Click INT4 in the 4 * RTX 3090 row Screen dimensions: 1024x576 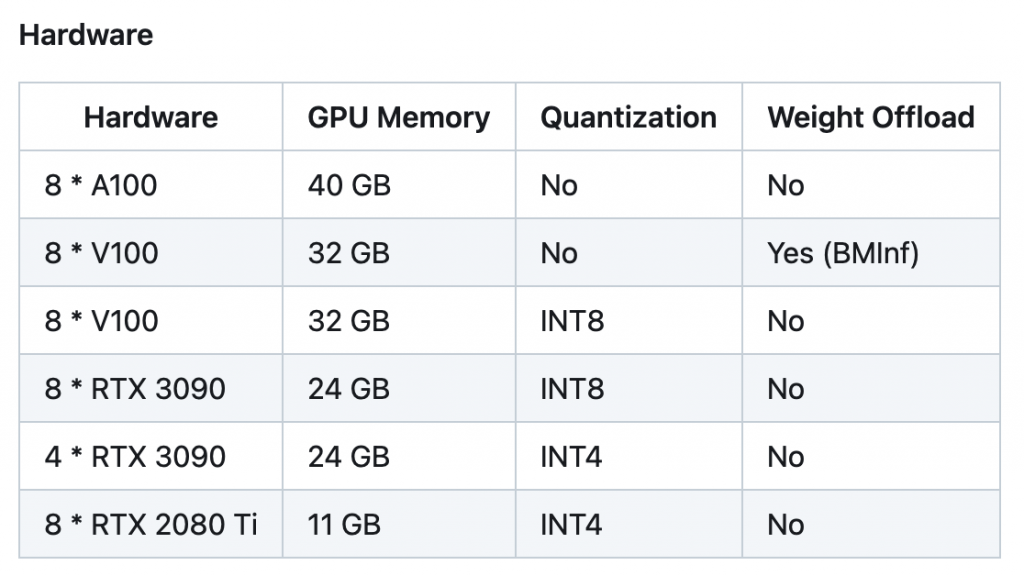coord(571,457)
